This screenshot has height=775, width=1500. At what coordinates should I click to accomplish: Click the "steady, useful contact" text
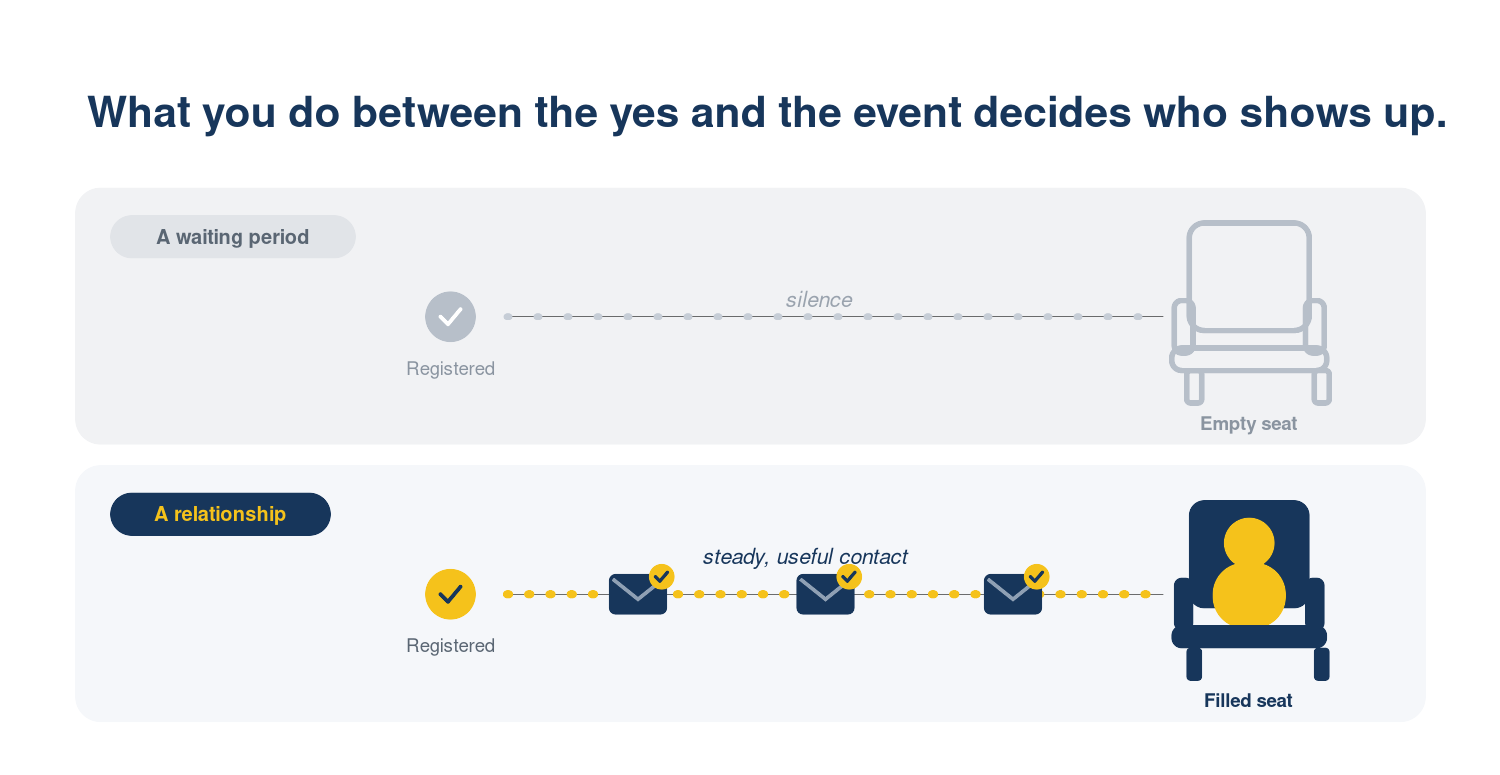(x=805, y=557)
